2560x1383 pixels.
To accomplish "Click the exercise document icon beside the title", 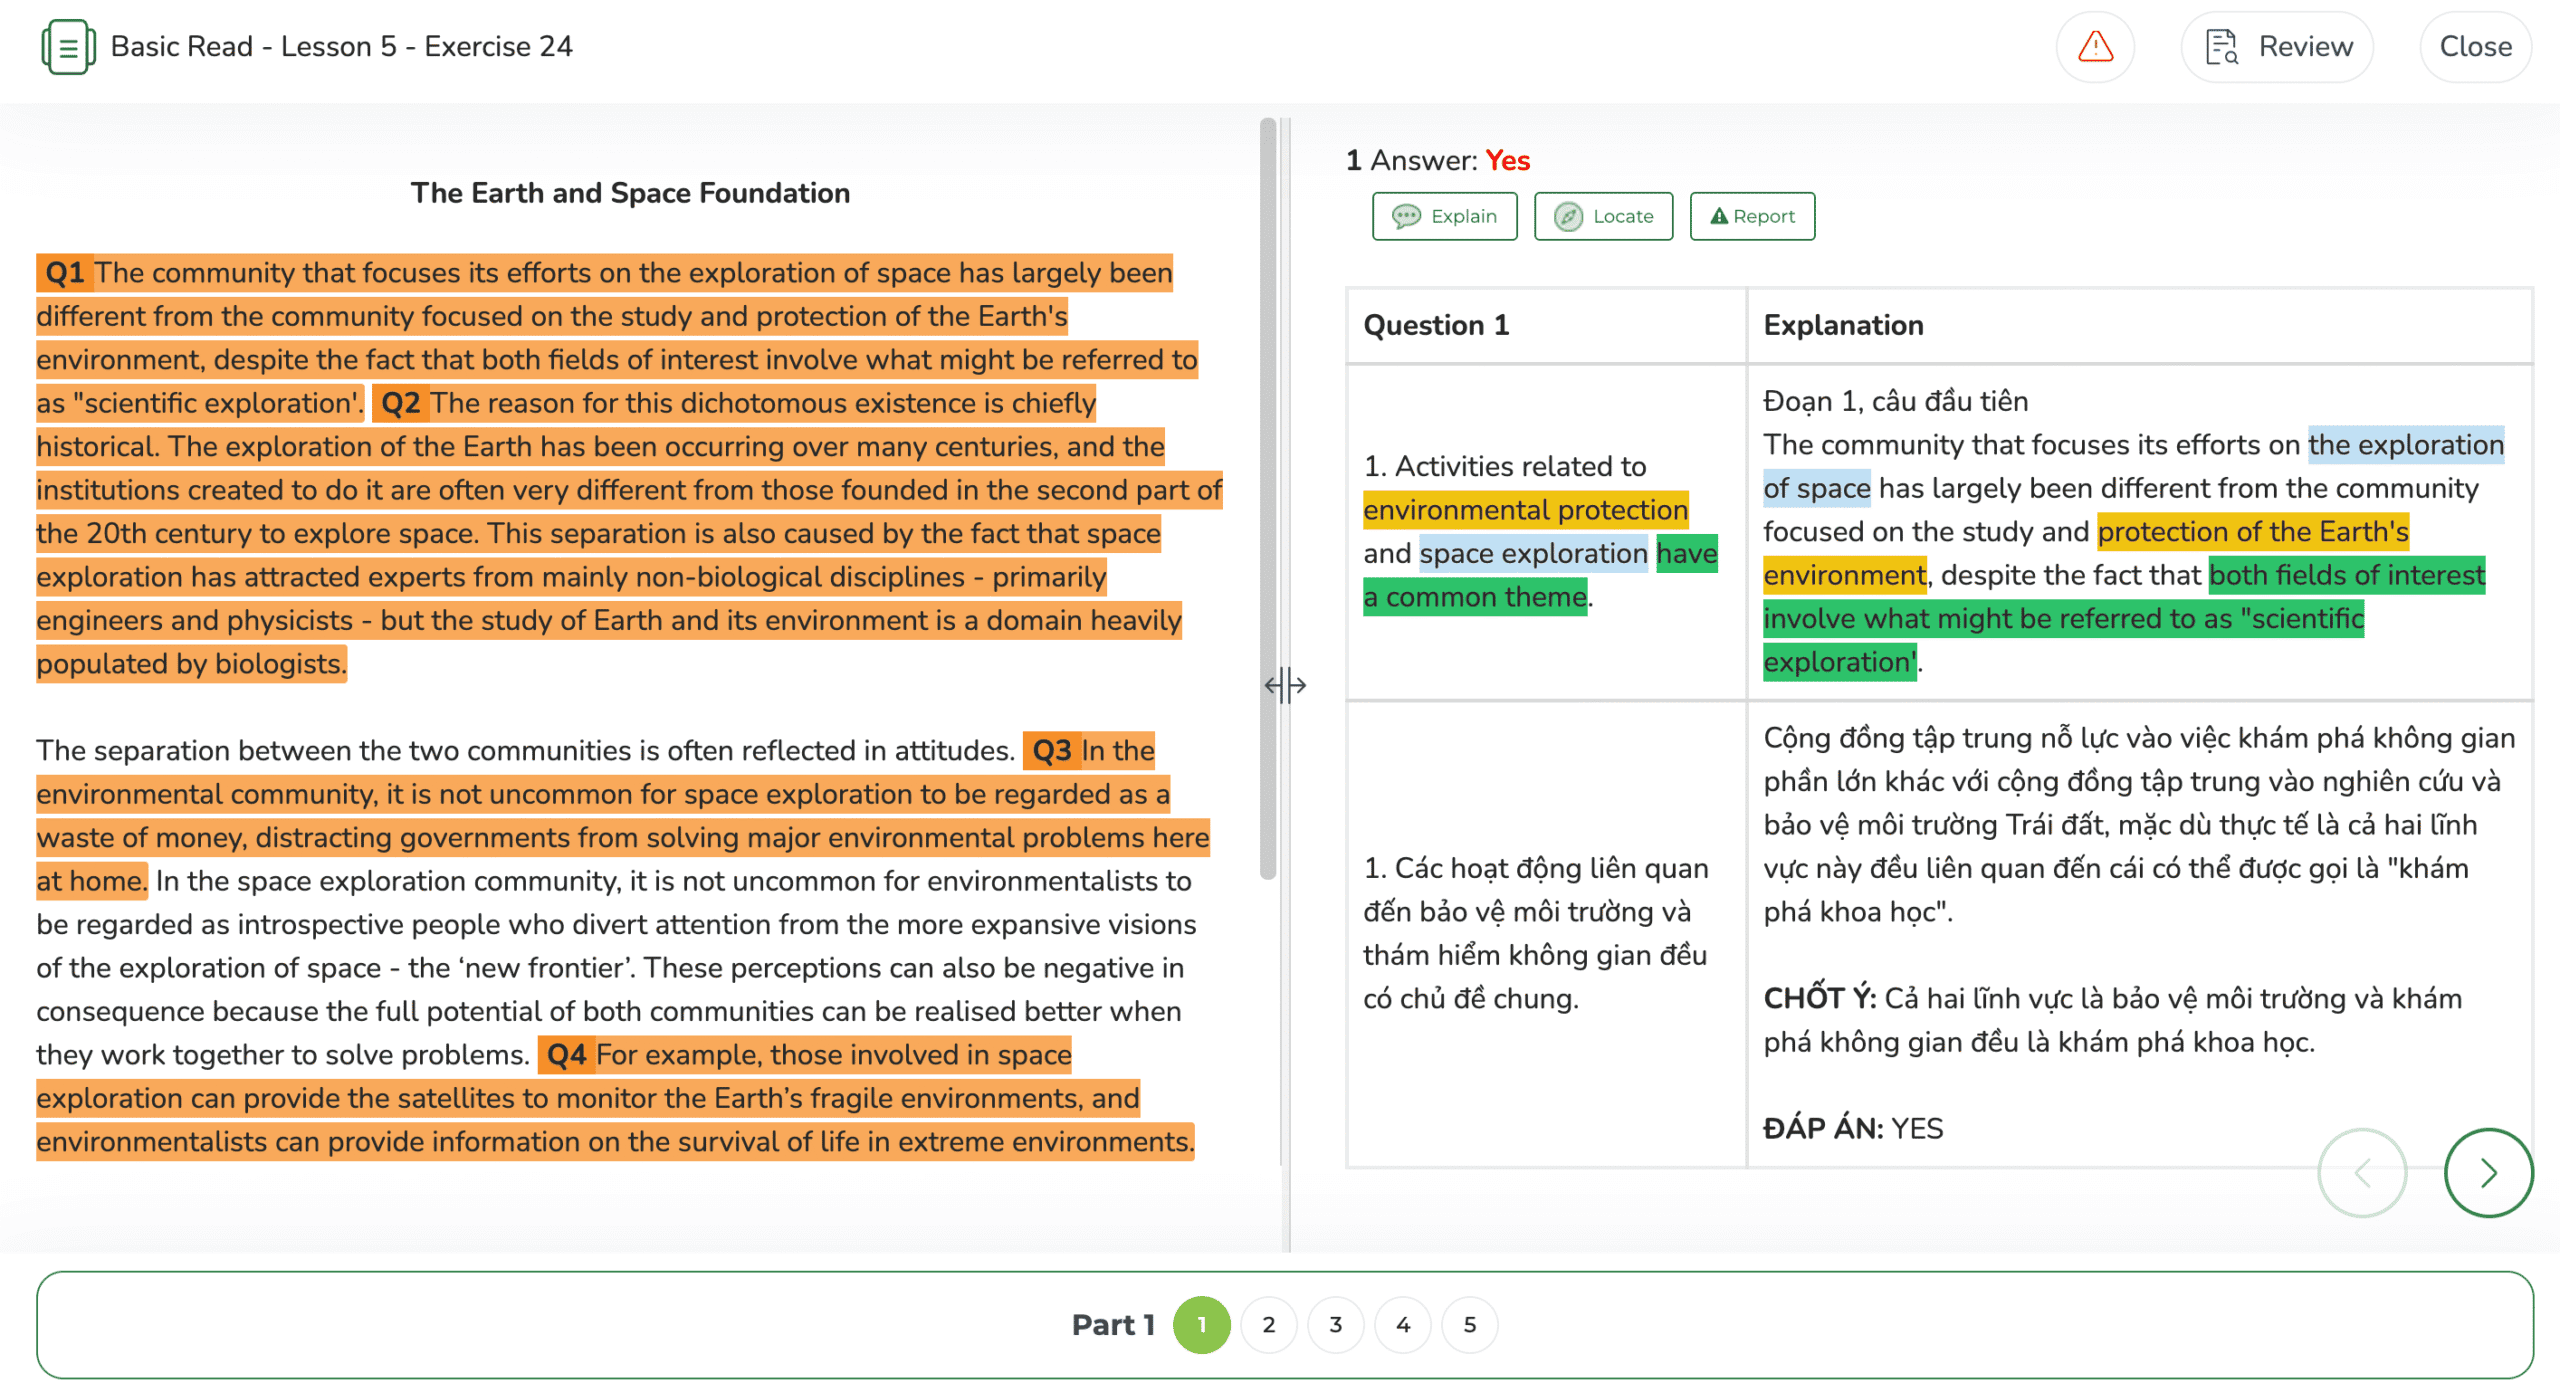I will [68, 46].
